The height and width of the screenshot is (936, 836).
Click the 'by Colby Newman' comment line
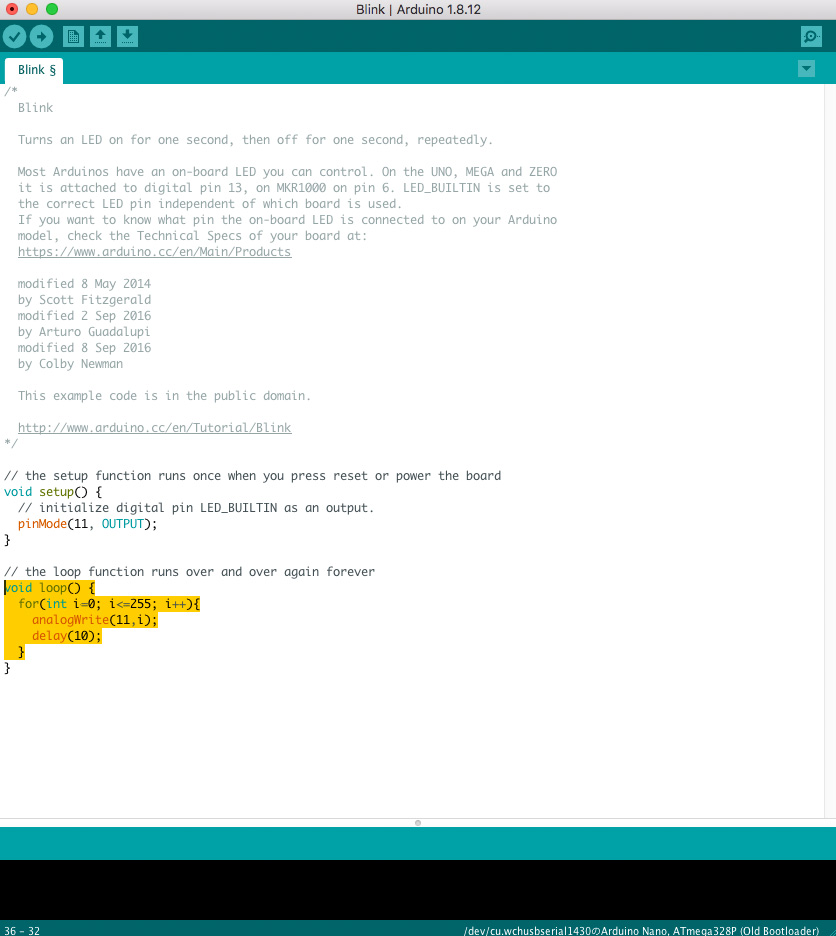coord(70,364)
